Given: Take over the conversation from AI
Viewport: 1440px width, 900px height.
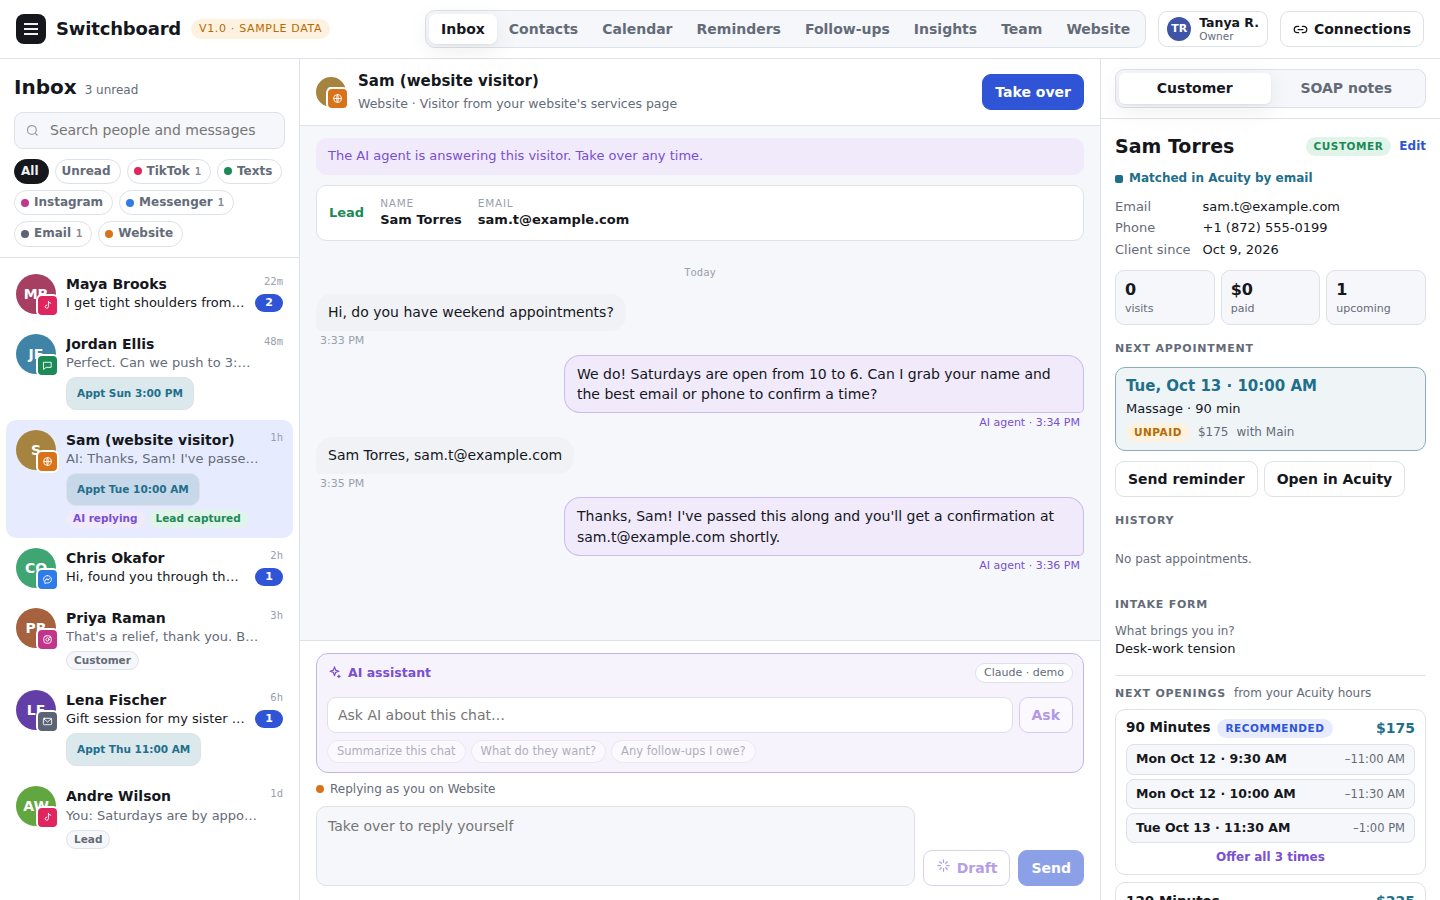Looking at the screenshot, I should 1033,92.
